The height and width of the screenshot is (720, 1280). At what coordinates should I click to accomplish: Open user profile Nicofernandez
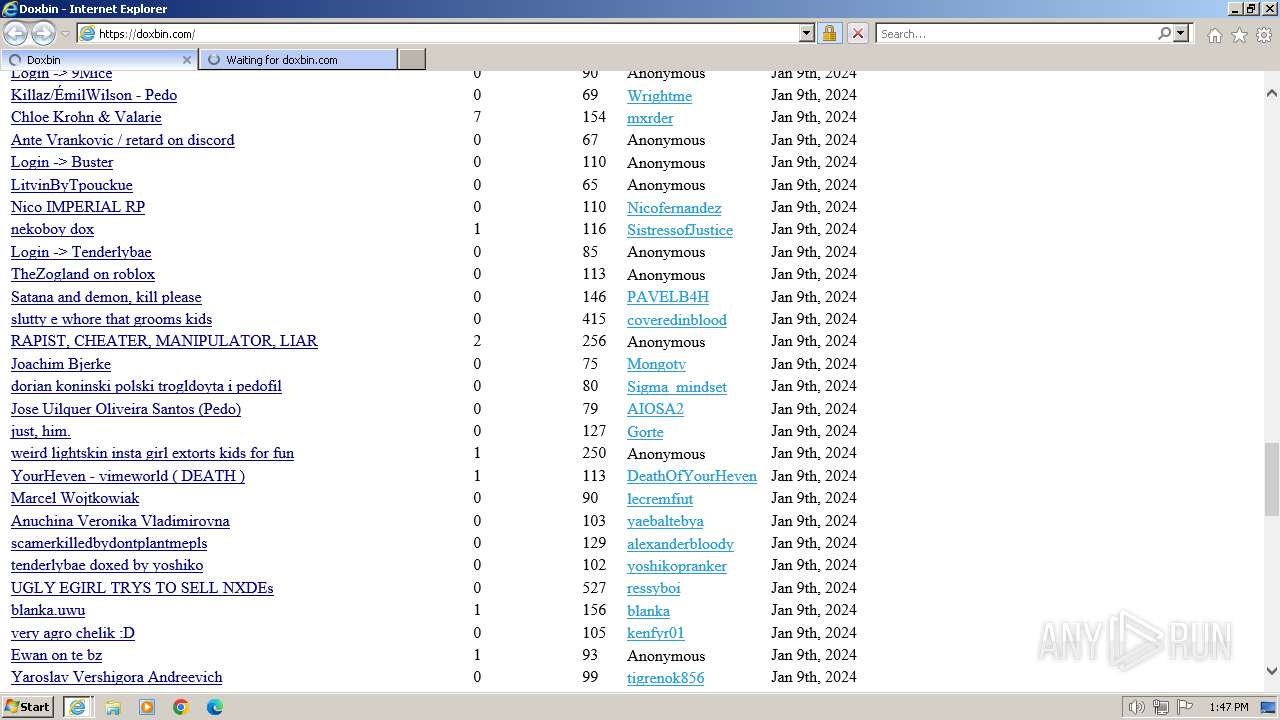point(674,208)
